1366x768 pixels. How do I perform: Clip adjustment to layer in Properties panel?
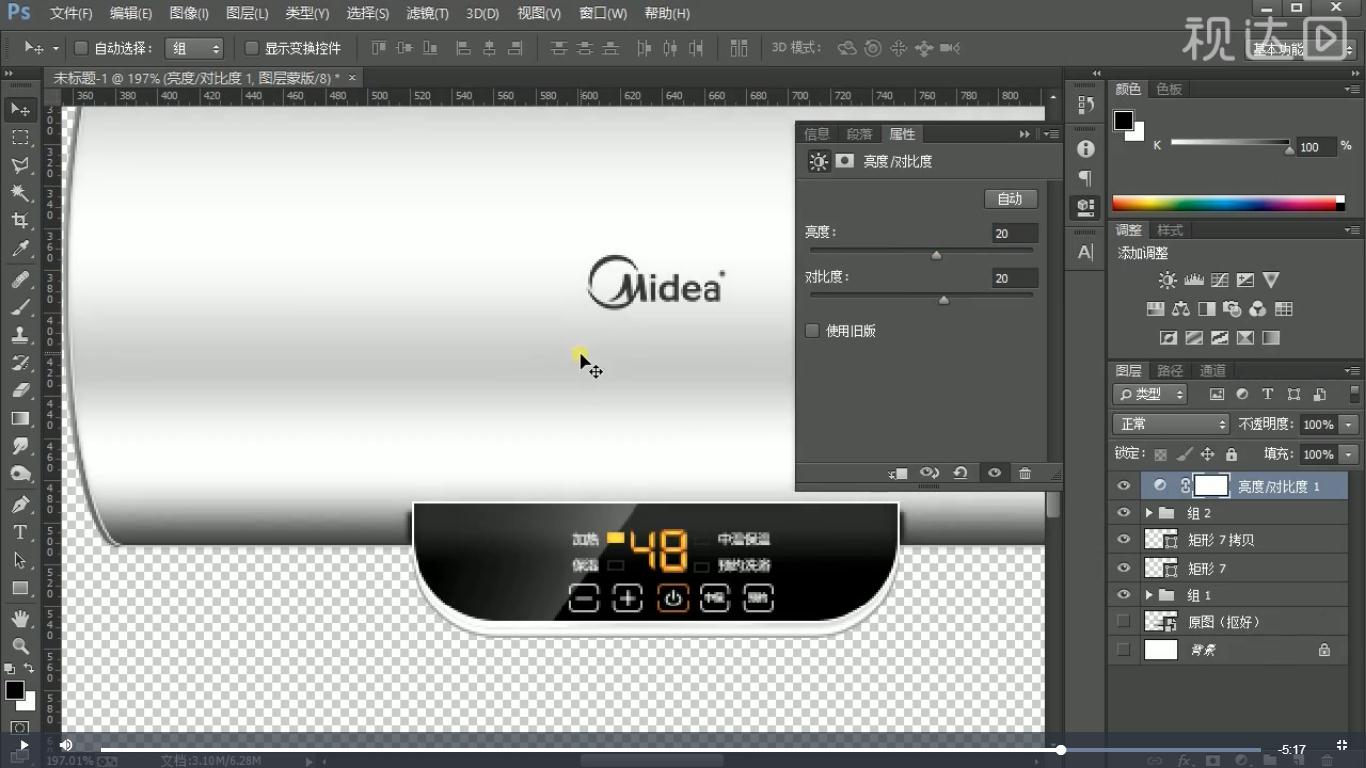click(x=897, y=473)
